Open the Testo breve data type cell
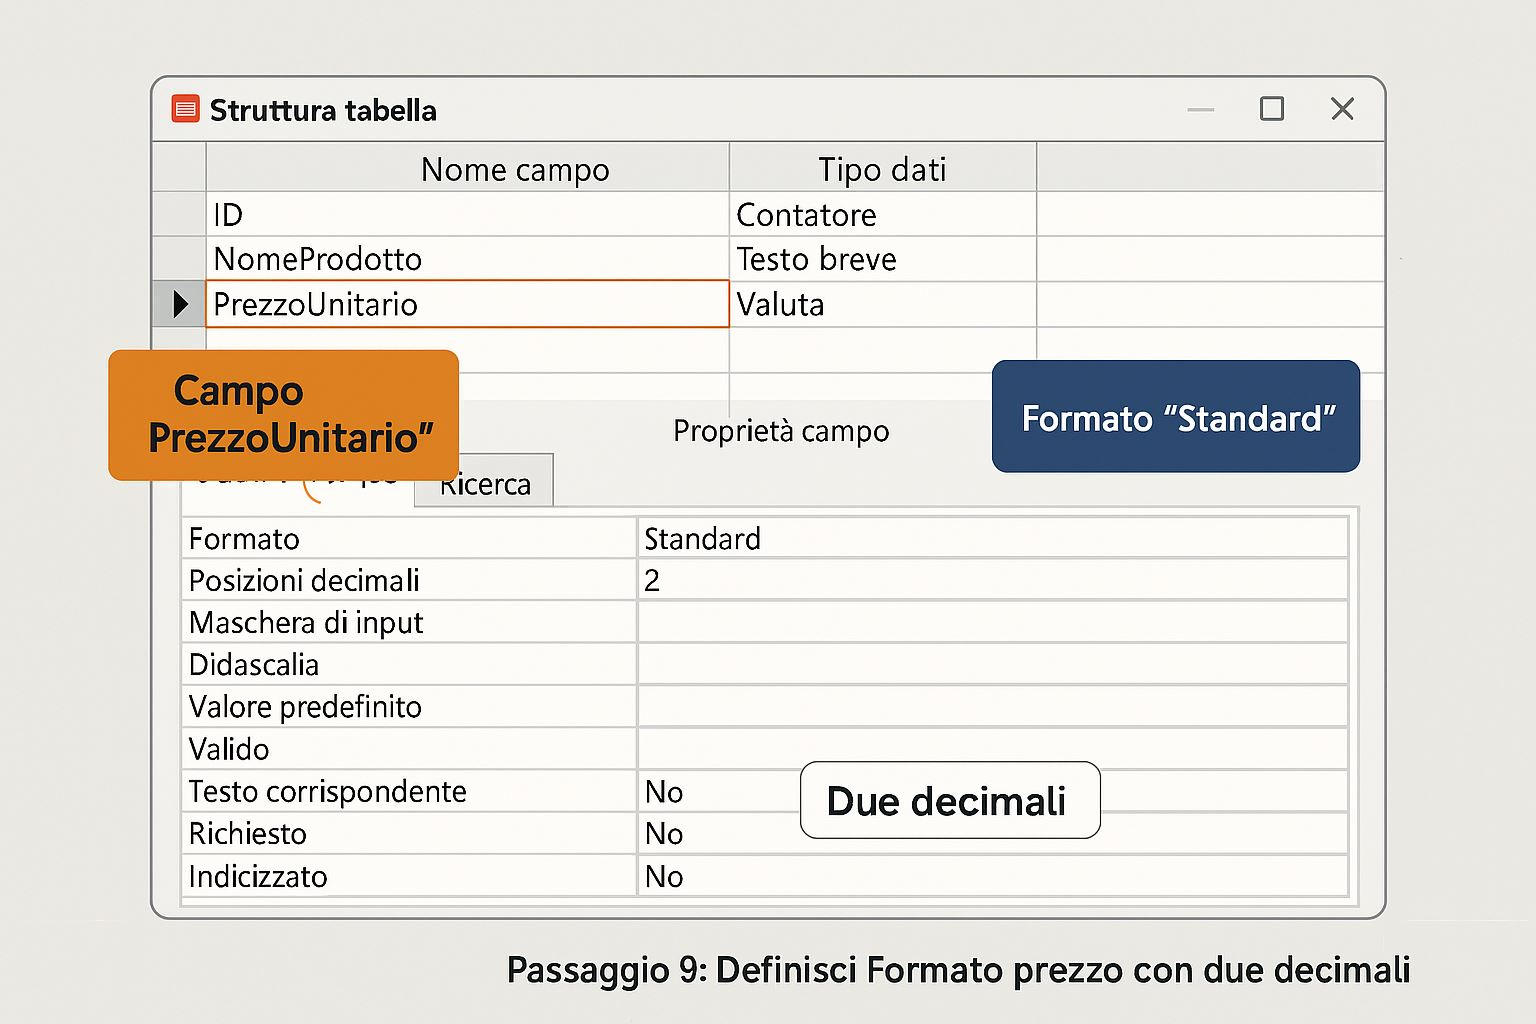1536x1024 pixels. point(882,259)
